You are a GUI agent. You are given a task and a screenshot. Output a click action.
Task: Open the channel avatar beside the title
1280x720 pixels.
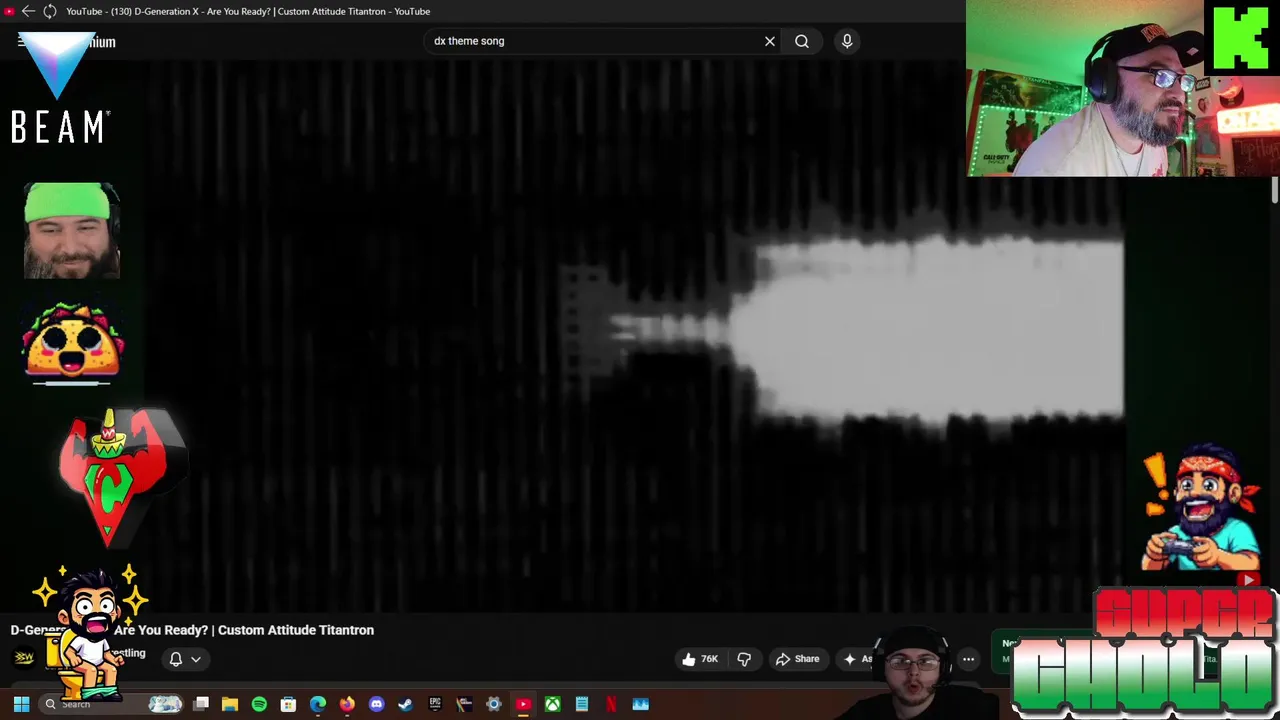(24, 657)
